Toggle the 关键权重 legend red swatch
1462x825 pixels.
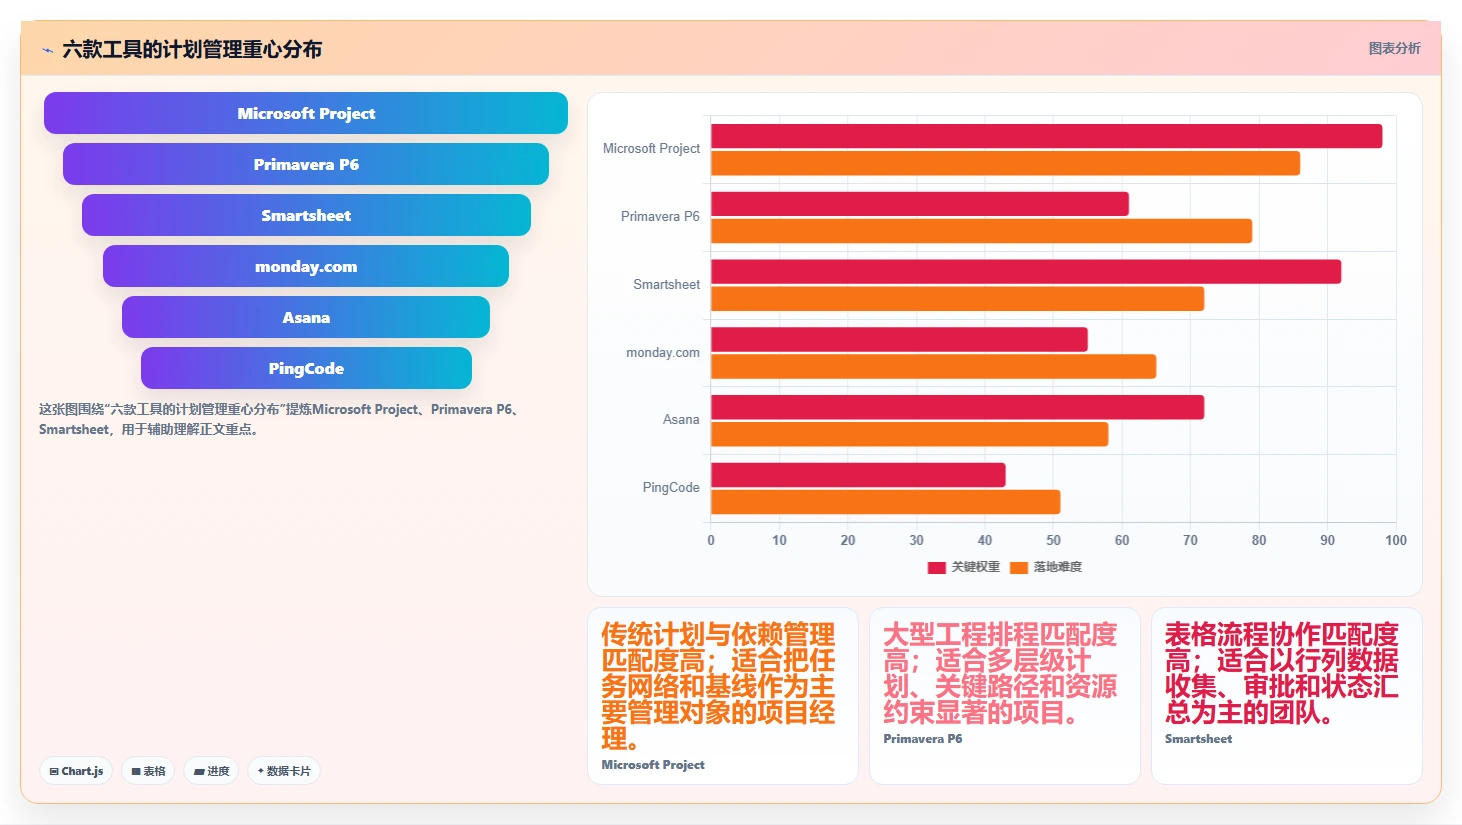(937, 567)
